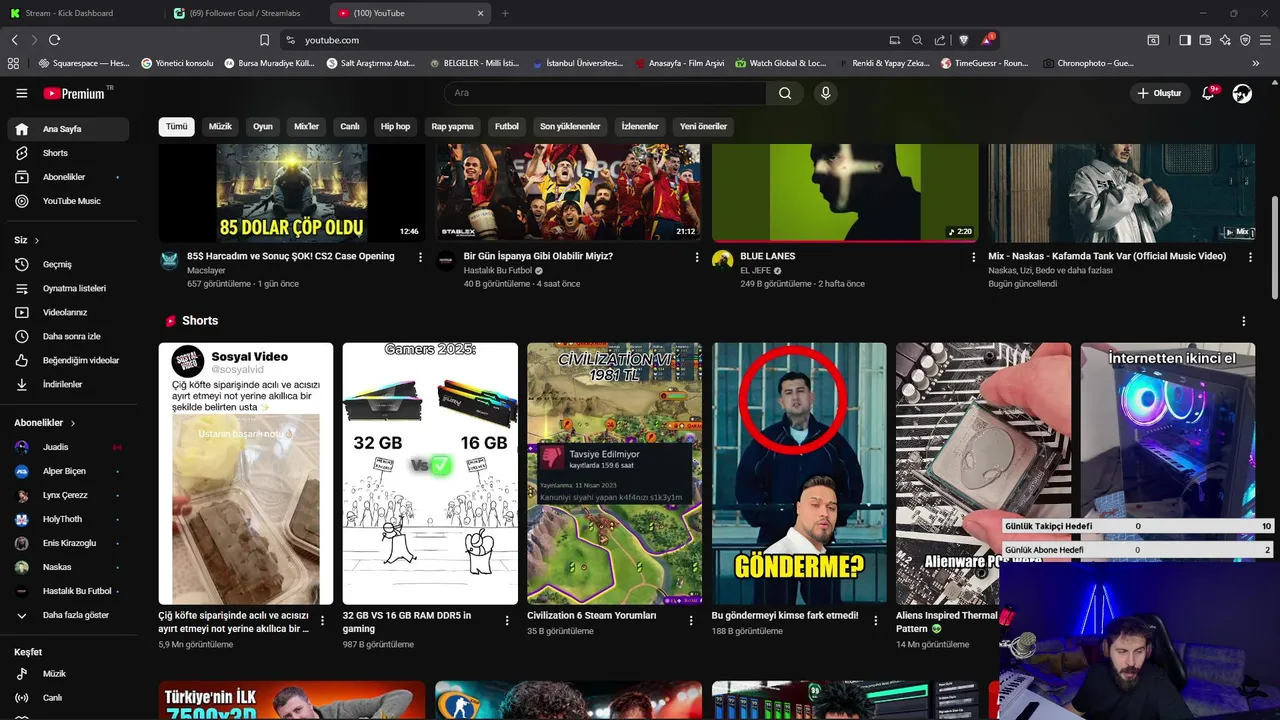Select the Müzik filter chip
Viewport: 1280px width, 720px height.
(220, 127)
